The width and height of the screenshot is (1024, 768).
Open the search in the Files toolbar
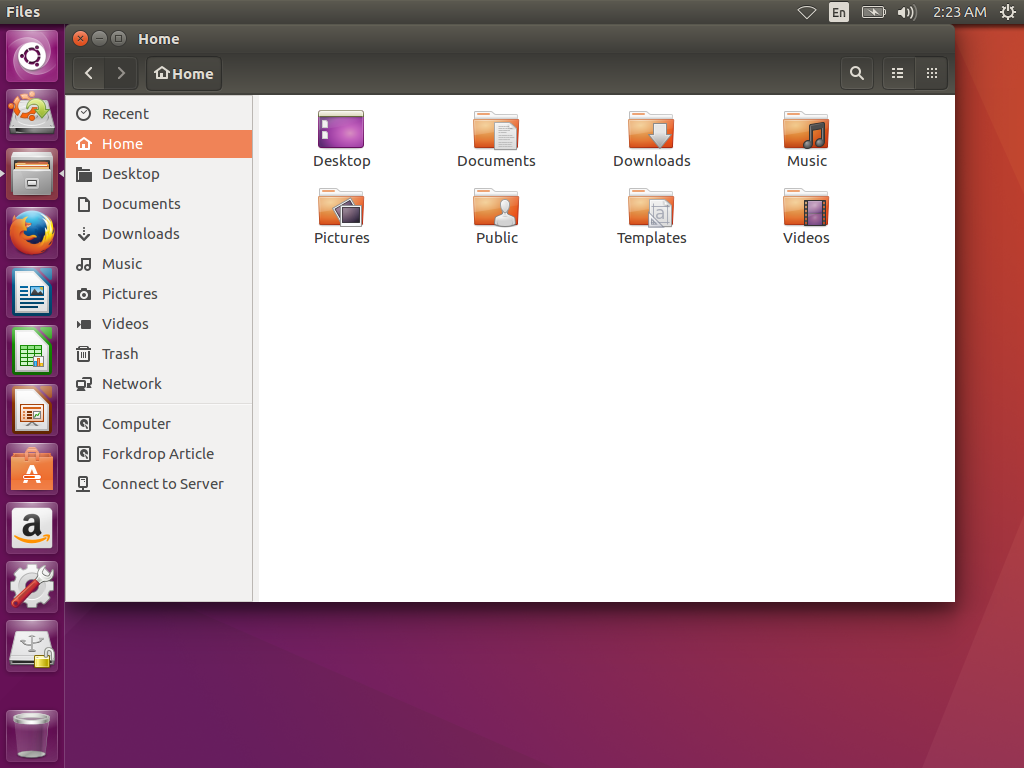(856, 73)
